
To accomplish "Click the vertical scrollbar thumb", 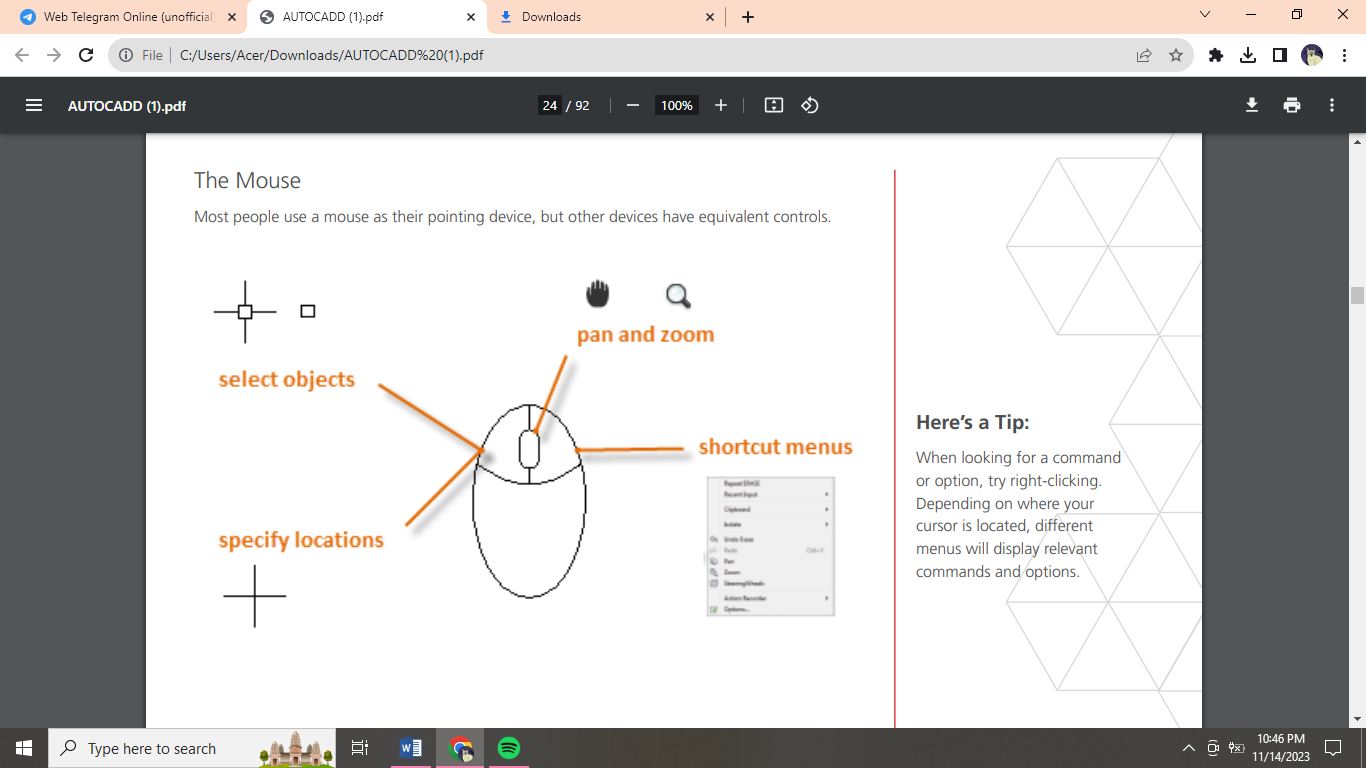I will [1357, 295].
